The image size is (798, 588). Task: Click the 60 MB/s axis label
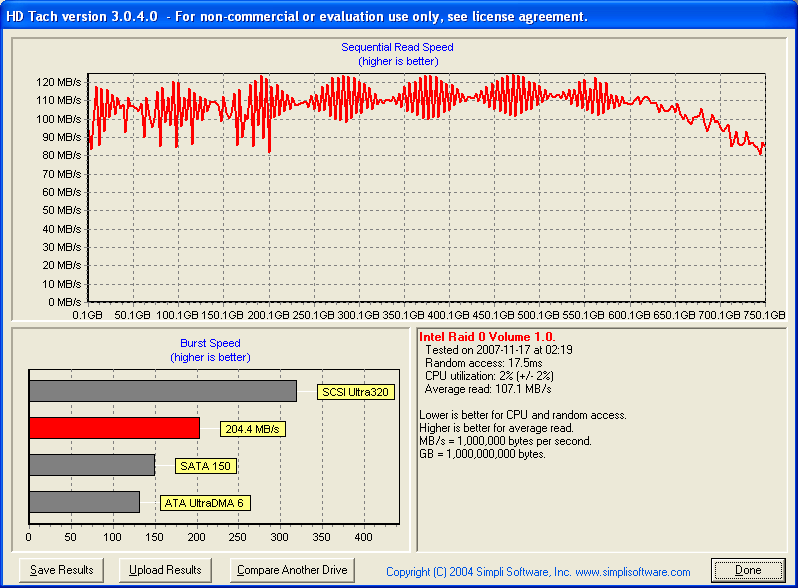click(62, 192)
